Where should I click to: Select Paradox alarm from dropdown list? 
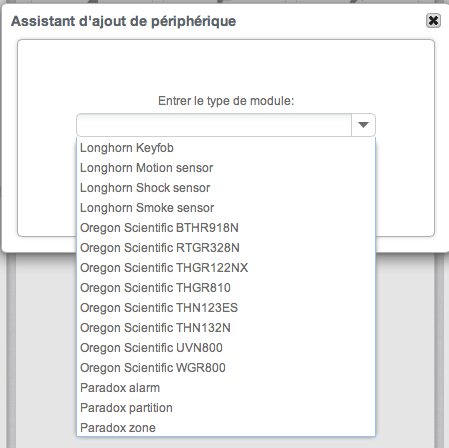point(226,388)
